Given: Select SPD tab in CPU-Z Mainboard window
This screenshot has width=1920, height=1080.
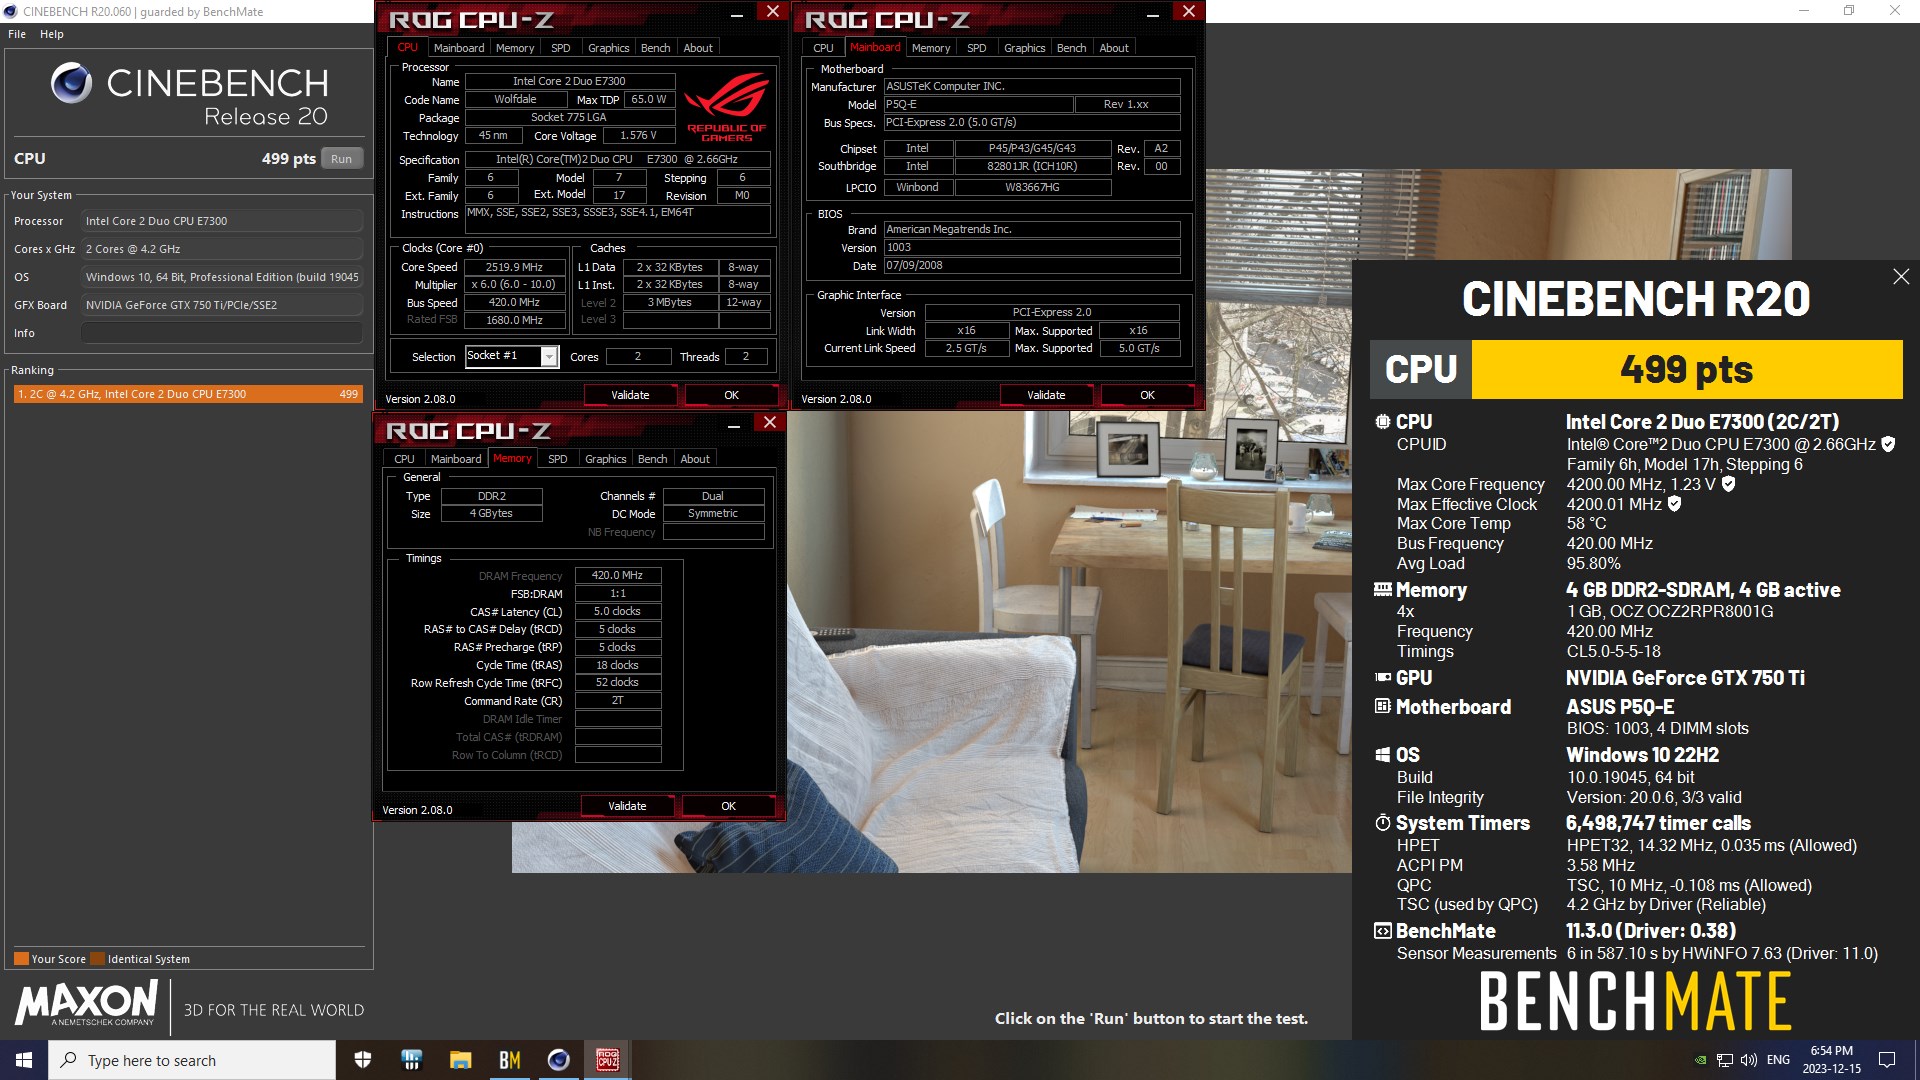Looking at the screenshot, I should point(977,48).
